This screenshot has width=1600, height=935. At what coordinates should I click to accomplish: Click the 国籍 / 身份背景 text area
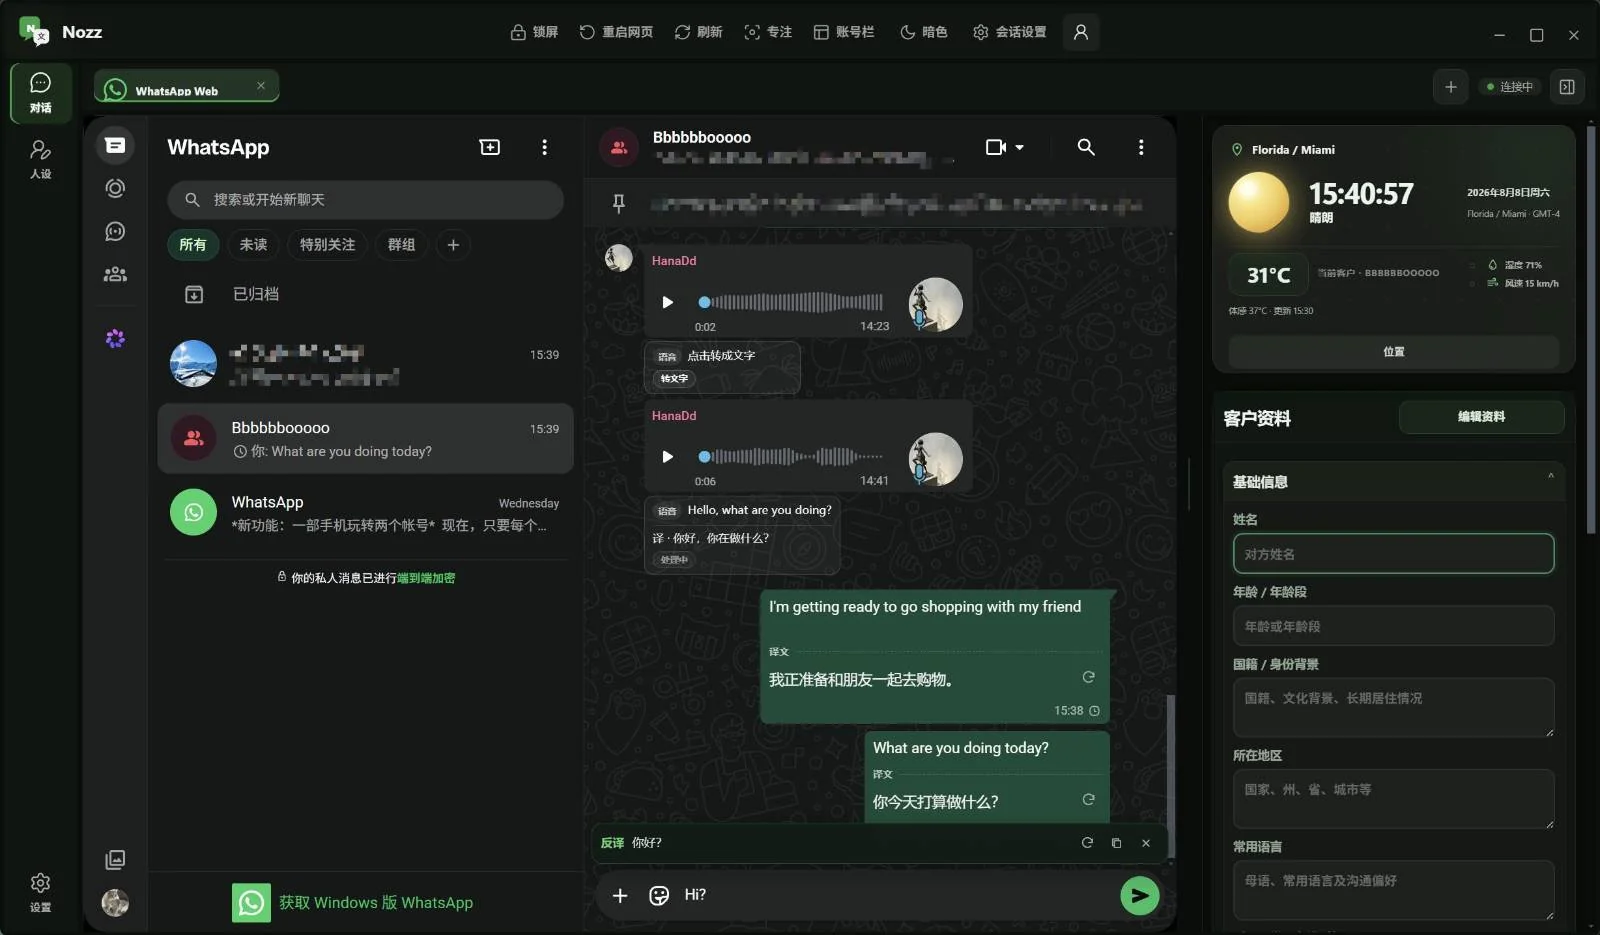tap(1393, 708)
